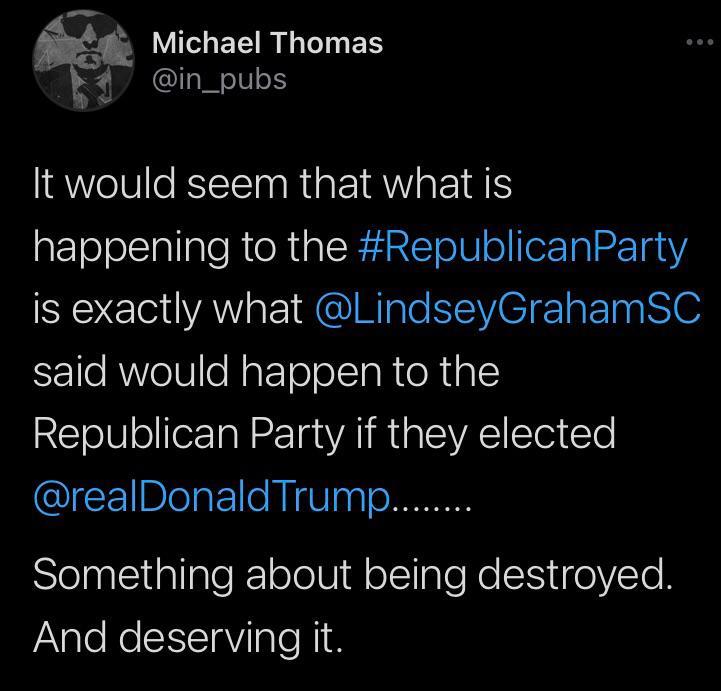Open the Michael Thomas display name
721x691 pixels.
pos(267,43)
